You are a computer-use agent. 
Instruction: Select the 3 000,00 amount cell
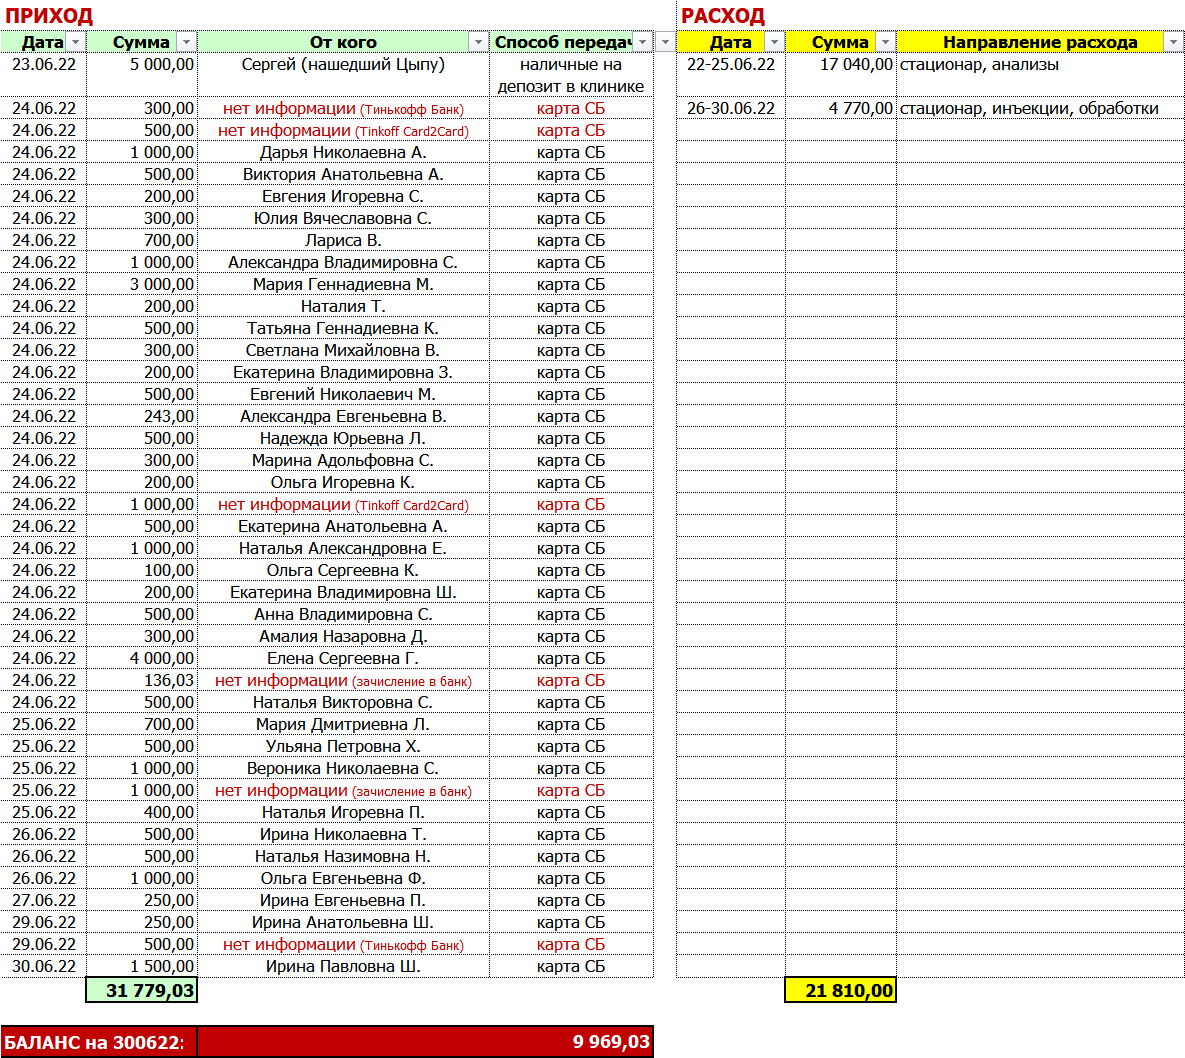click(142, 283)
